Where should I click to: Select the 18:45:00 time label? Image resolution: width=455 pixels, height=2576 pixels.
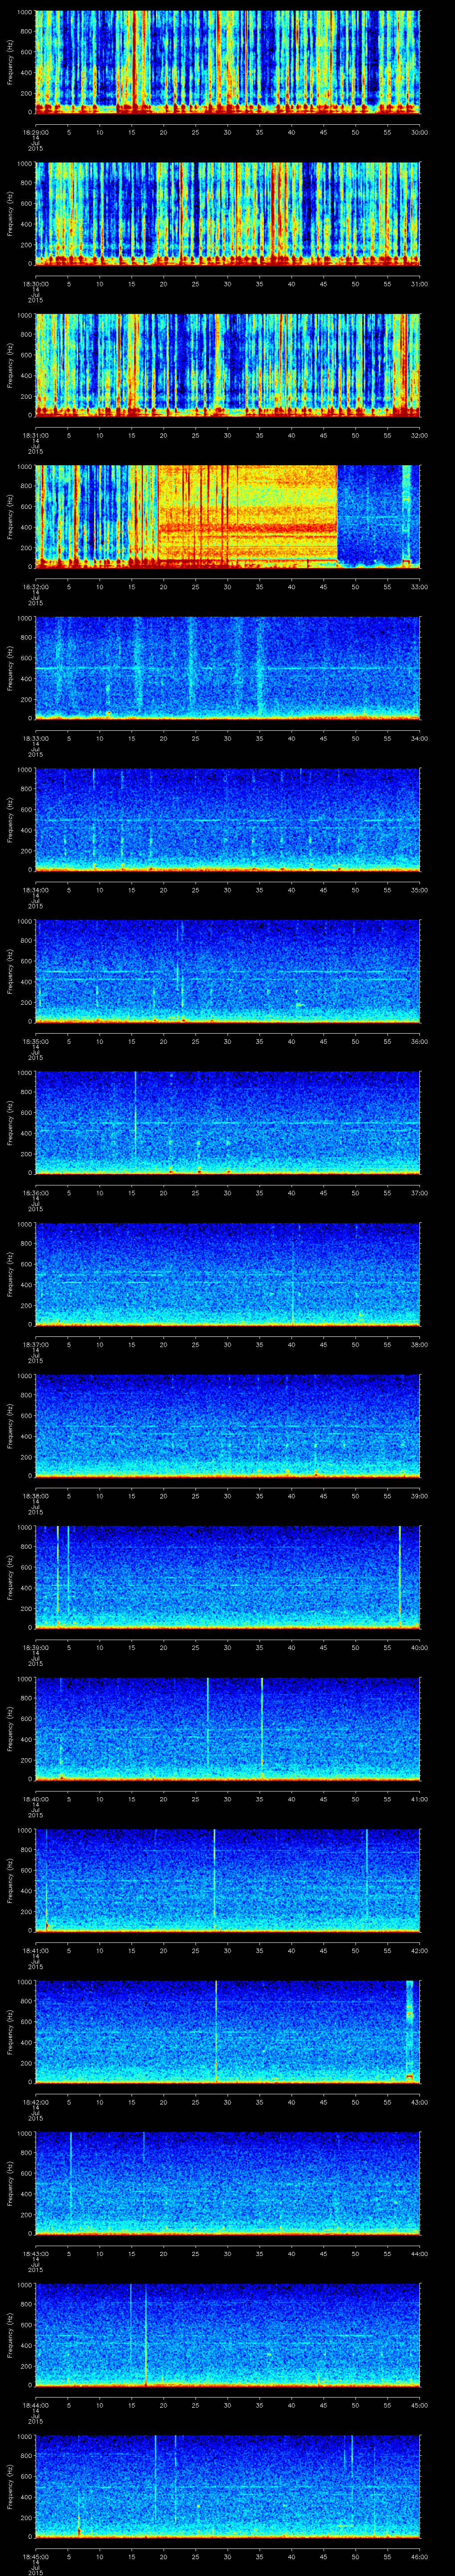(36, 2556)
